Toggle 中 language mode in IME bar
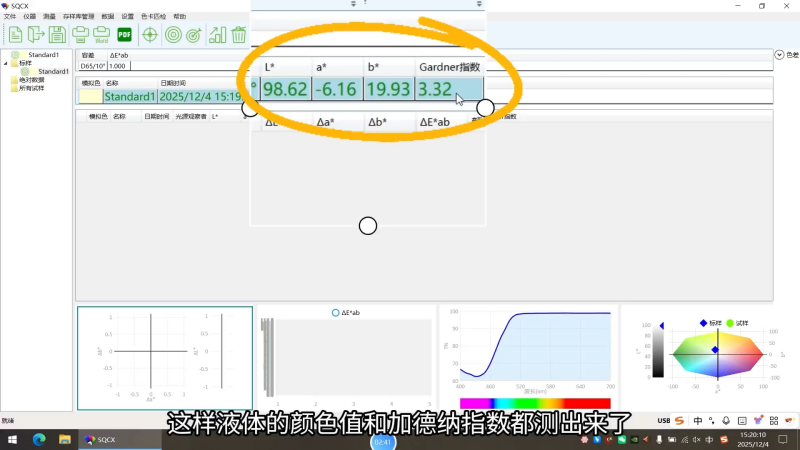Image resolution: width=800 pixels, height=450 pixels. (x=697, y=420)
